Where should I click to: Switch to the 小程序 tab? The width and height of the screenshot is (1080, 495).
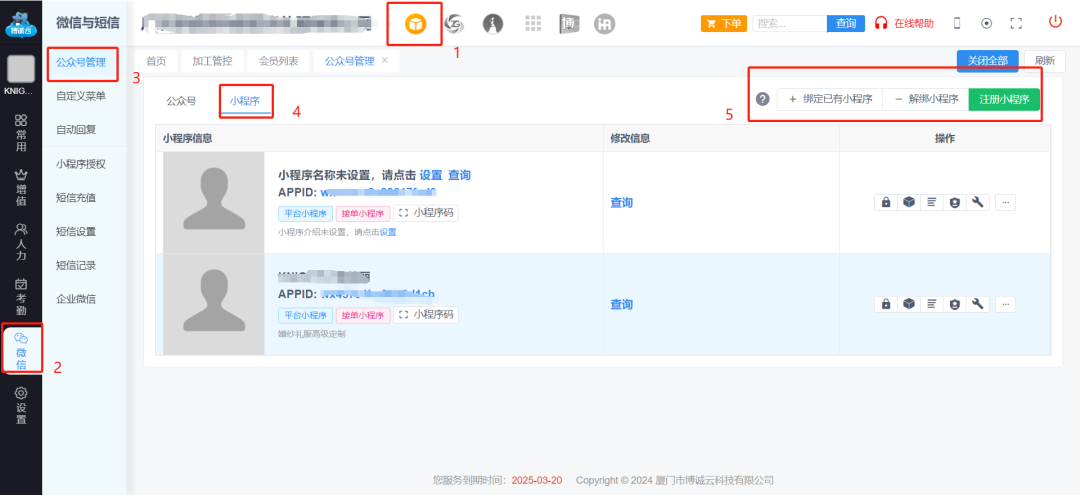[245, 101]
